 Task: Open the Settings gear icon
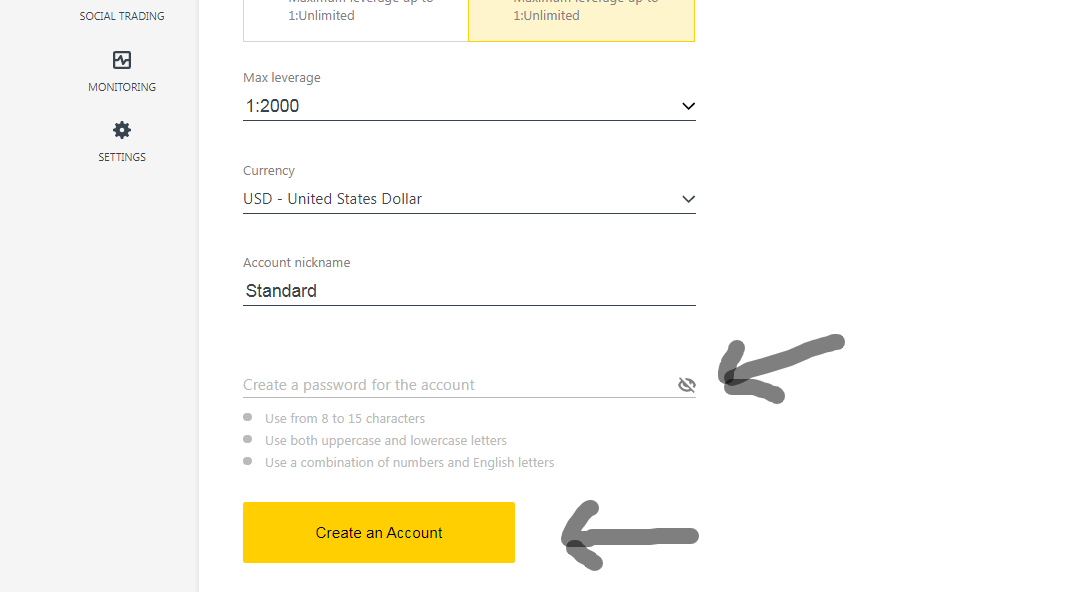click(122, 130)
